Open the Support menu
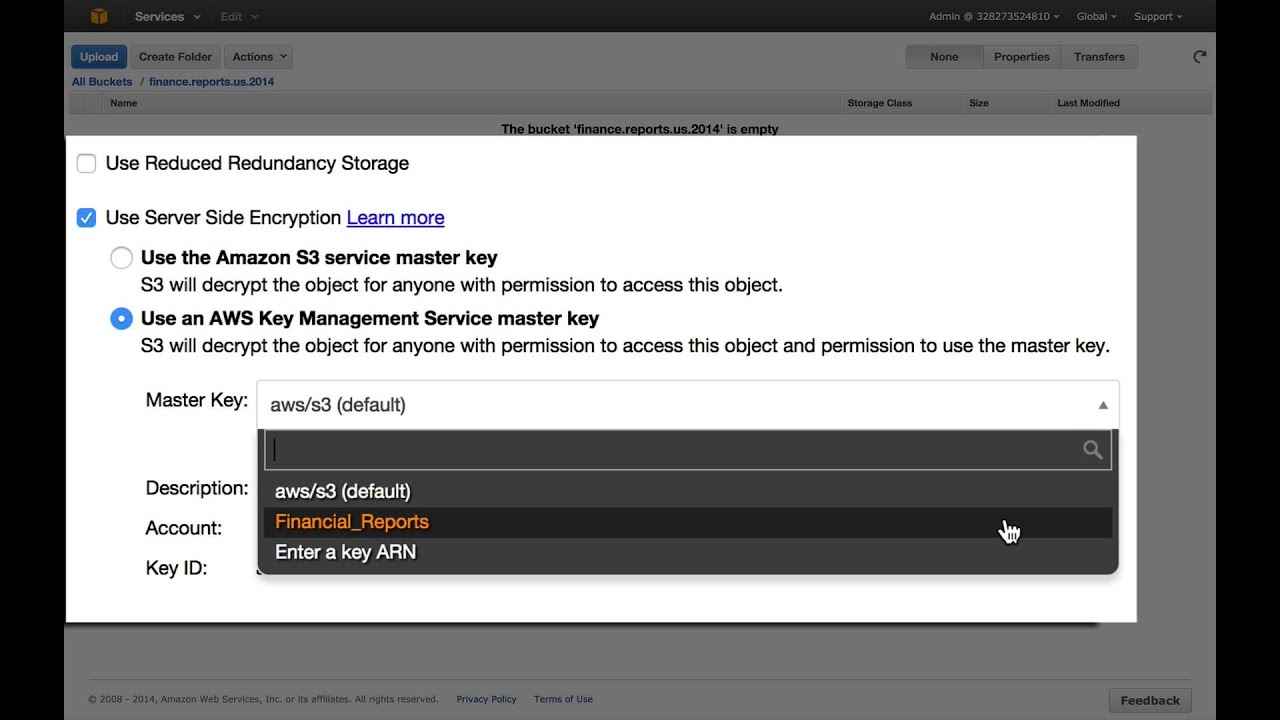This screenshot has width=1280, height=720. (1156, 16)
